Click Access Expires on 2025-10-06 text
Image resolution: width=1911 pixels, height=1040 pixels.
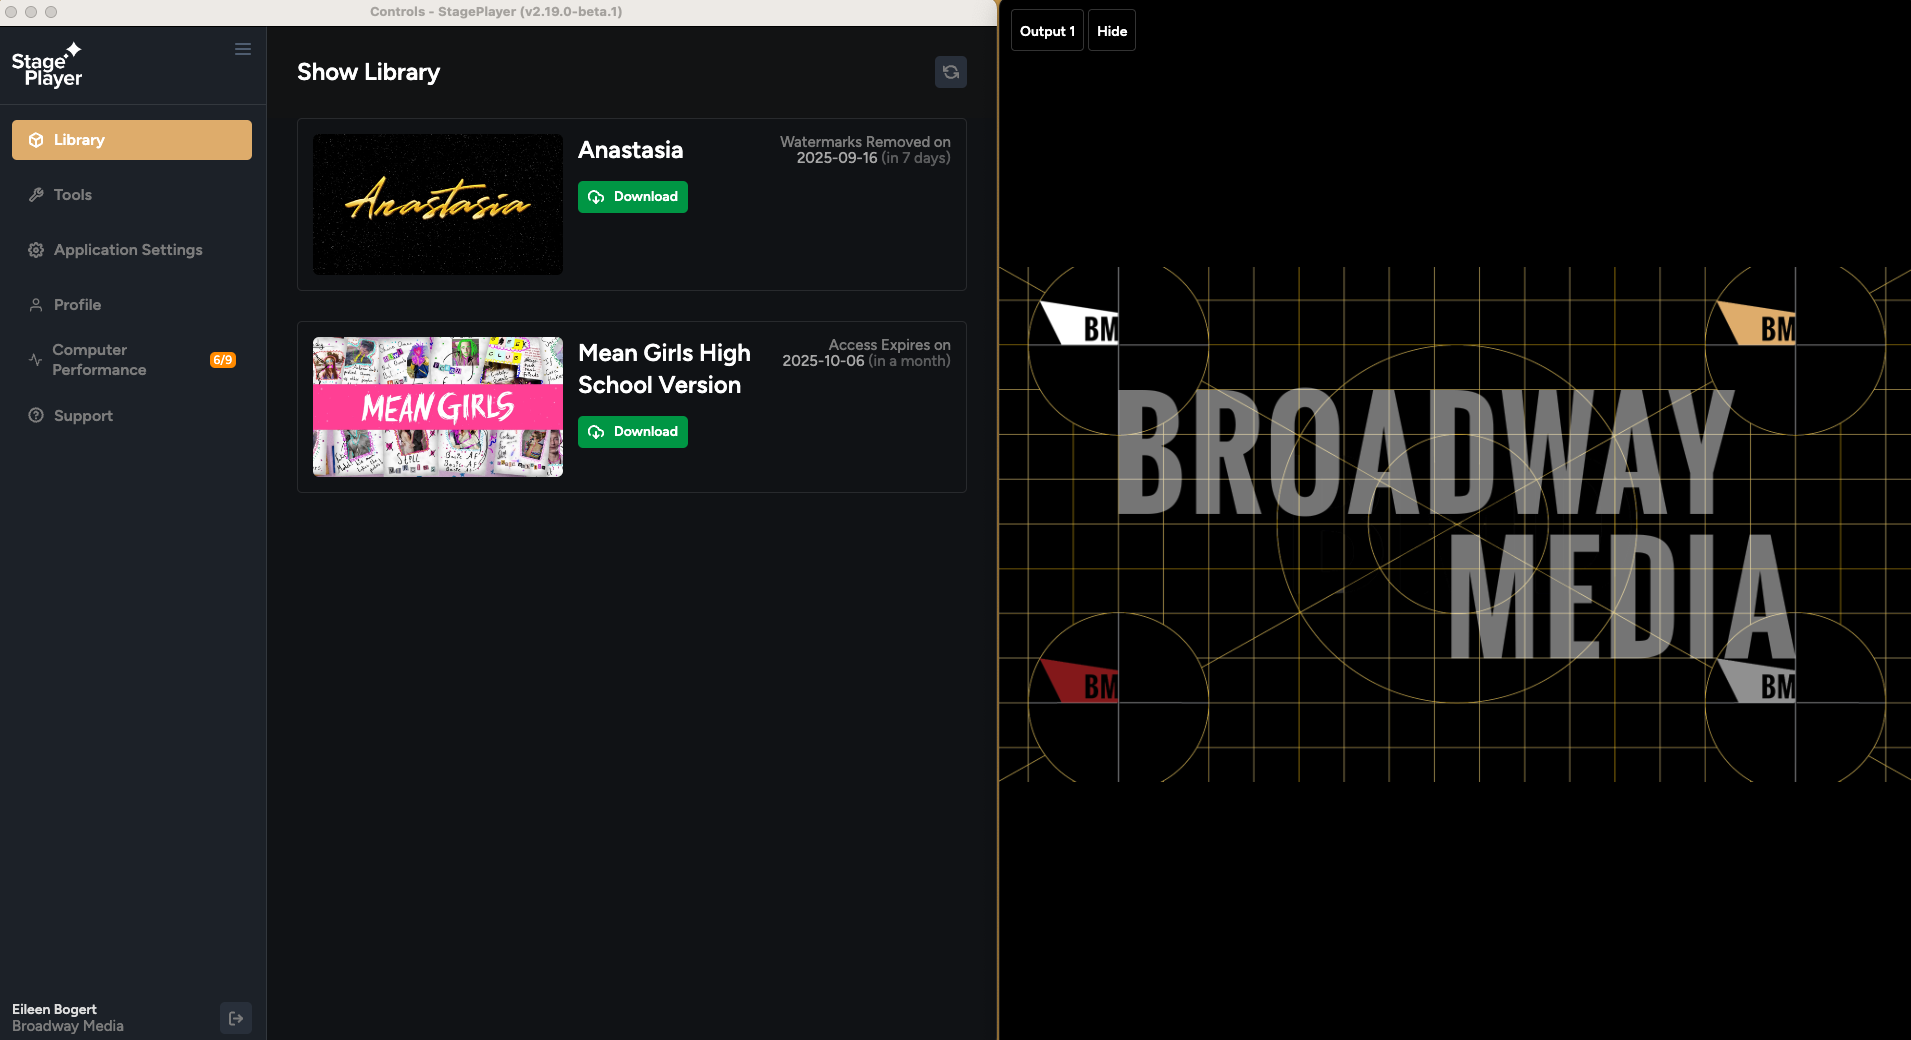(866, 353)
